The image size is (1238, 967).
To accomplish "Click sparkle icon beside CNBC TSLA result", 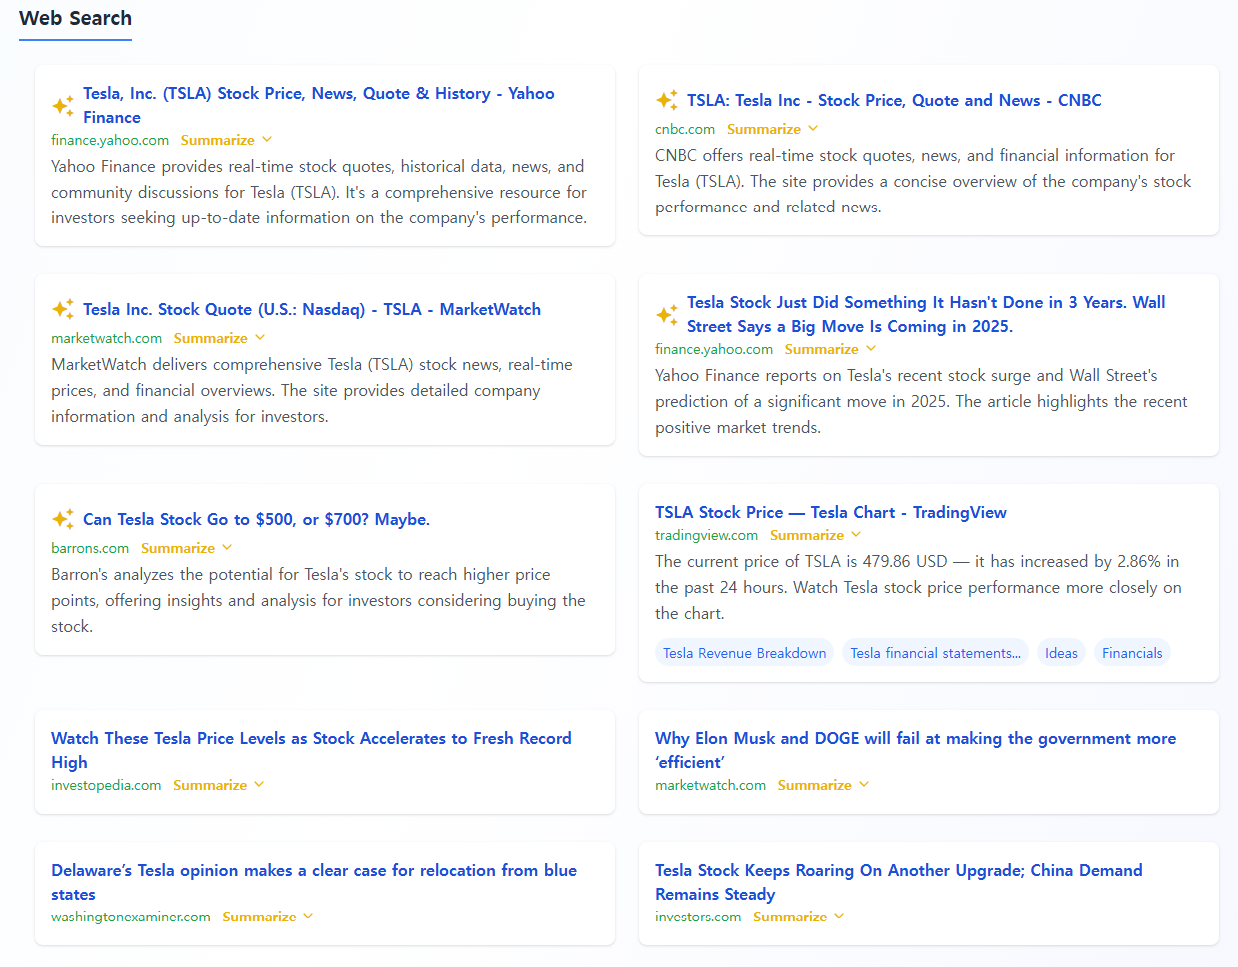I will coord(667,100).
